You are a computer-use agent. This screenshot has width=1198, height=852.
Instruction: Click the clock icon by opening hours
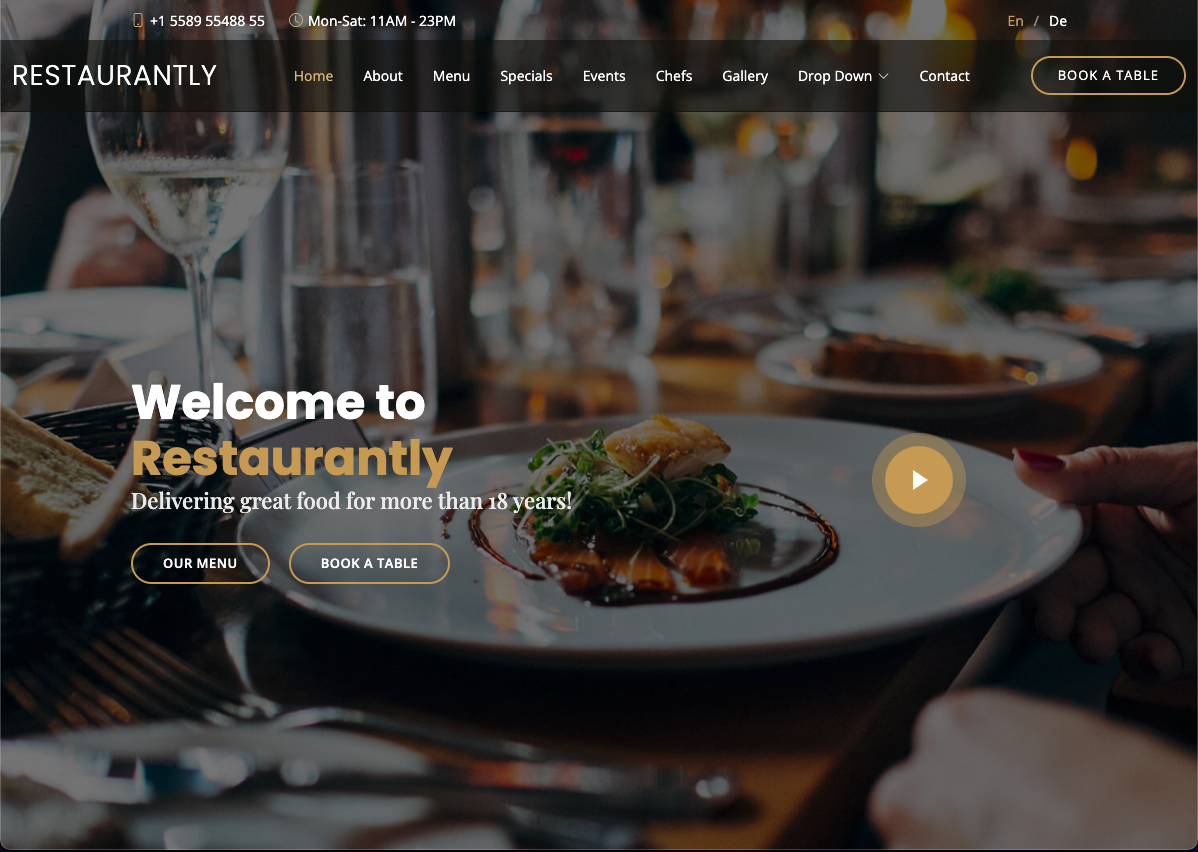(296, 21)
